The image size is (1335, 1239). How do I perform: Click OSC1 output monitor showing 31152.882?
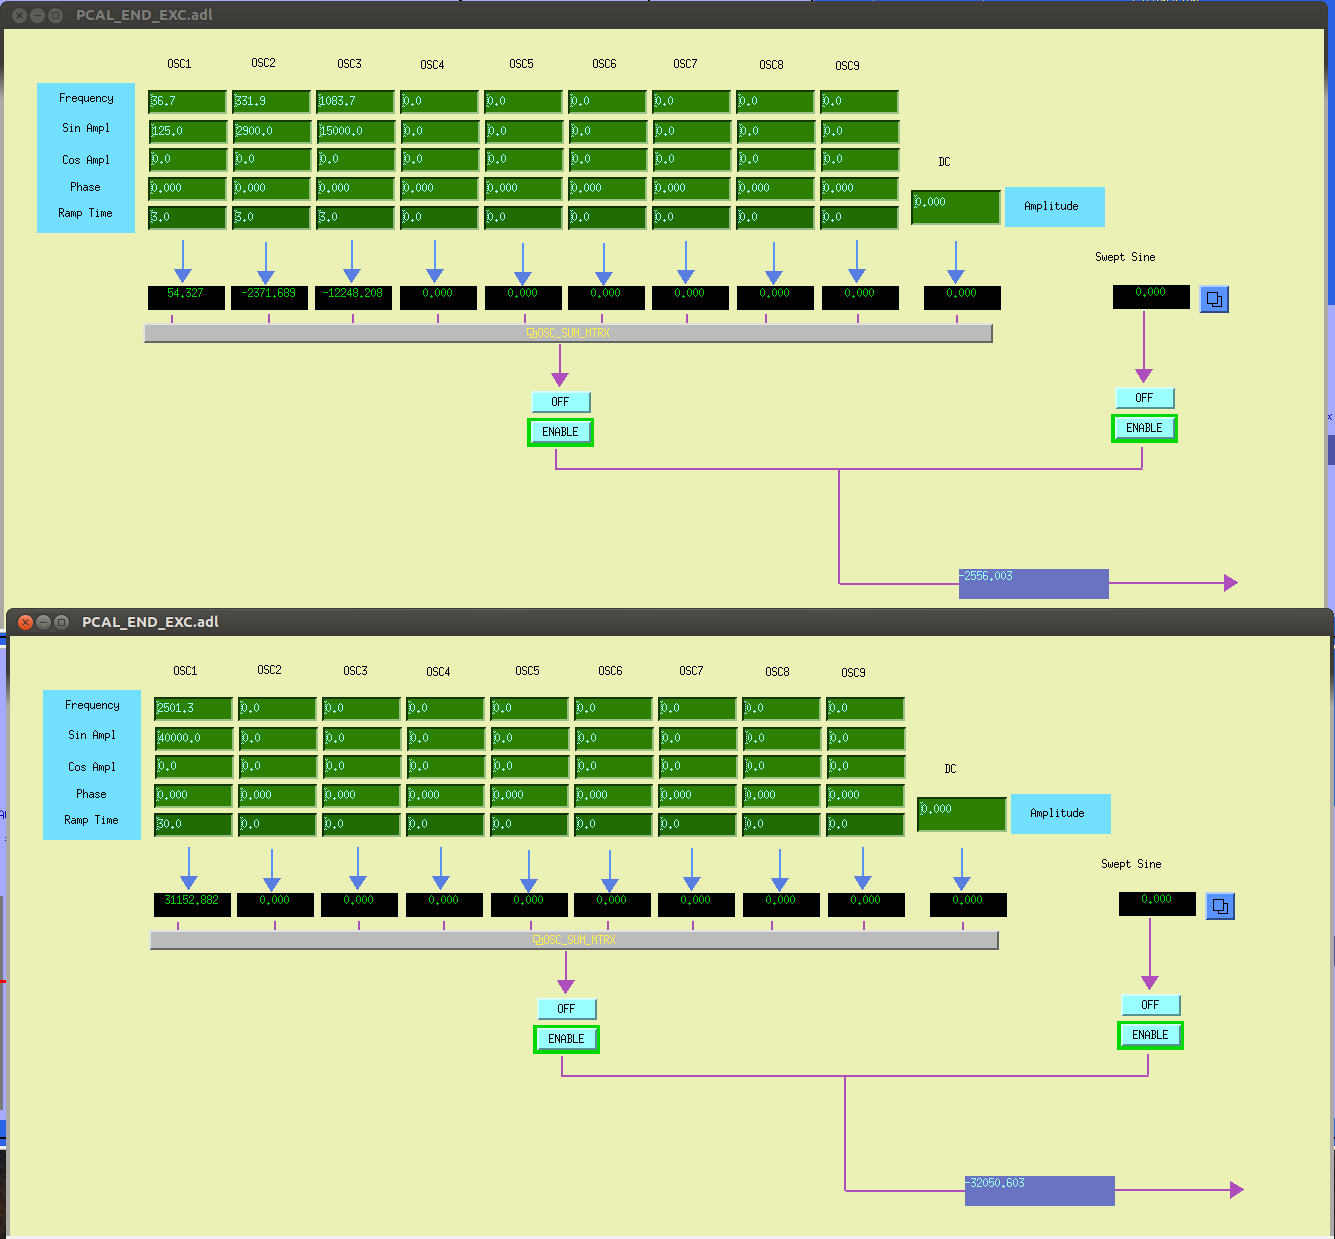pyautogui.click(x=192, y=905)
